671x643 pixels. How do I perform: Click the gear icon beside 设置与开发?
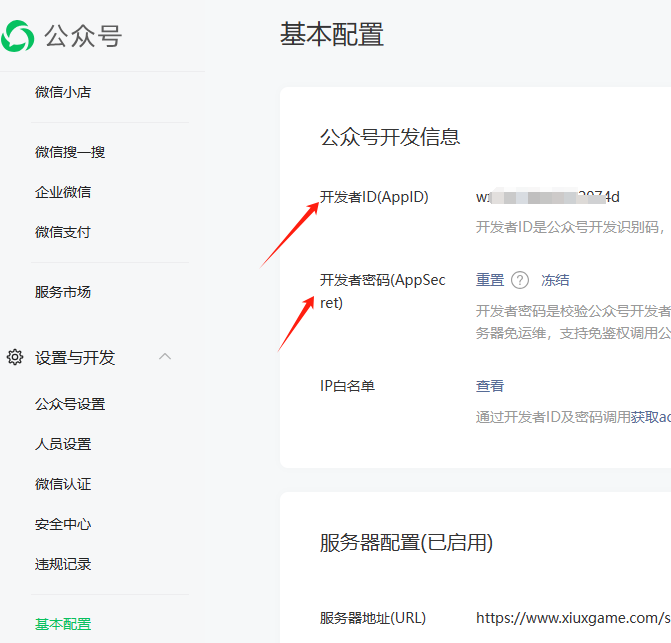(x=15, y=357)
